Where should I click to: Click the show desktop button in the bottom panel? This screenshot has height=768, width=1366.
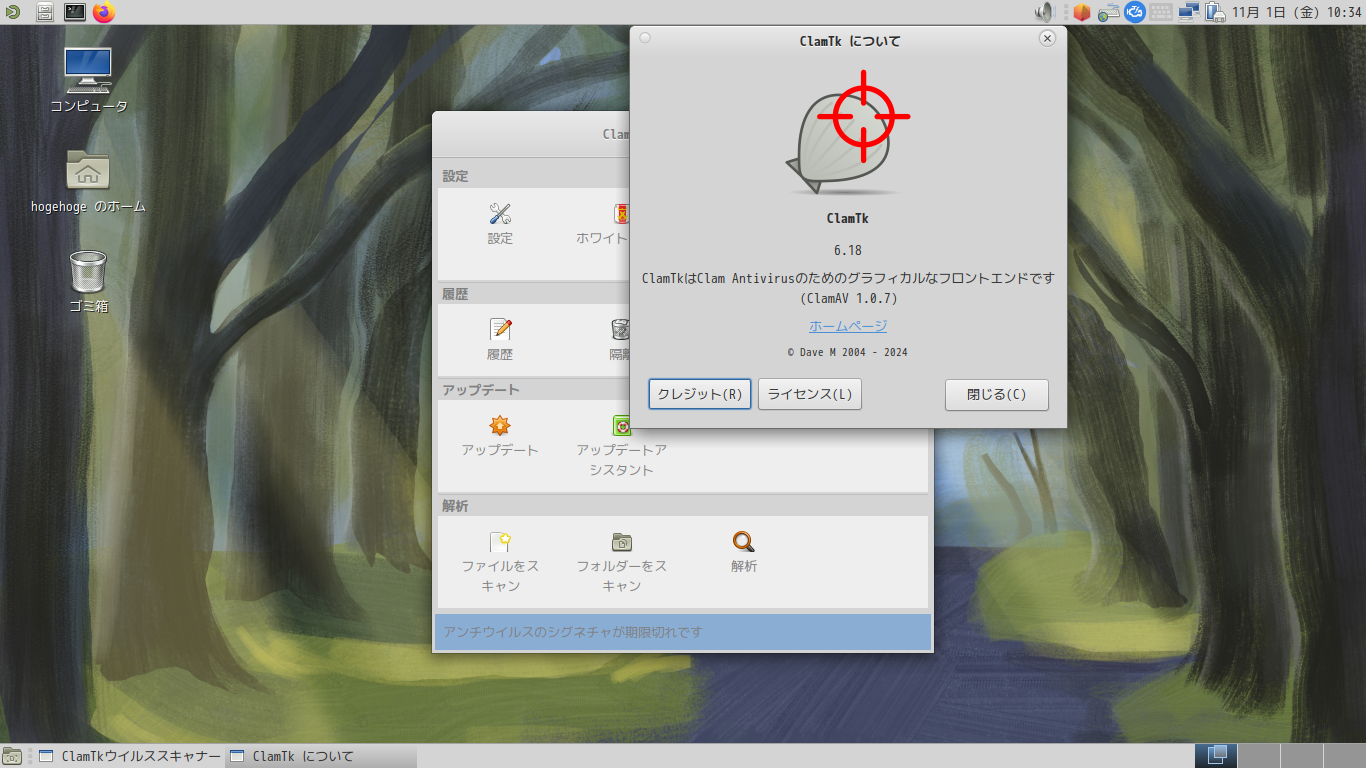click(12, 756)
